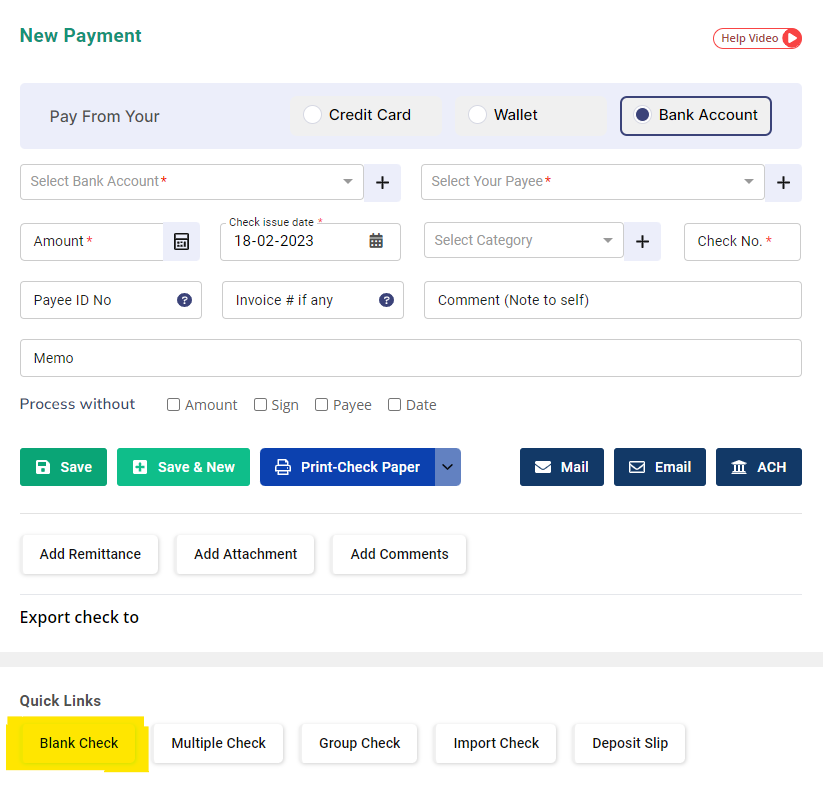This screenshot has width=823, height=791.
Task: Check the process without Amount box
Action: (x=174, y=405)
